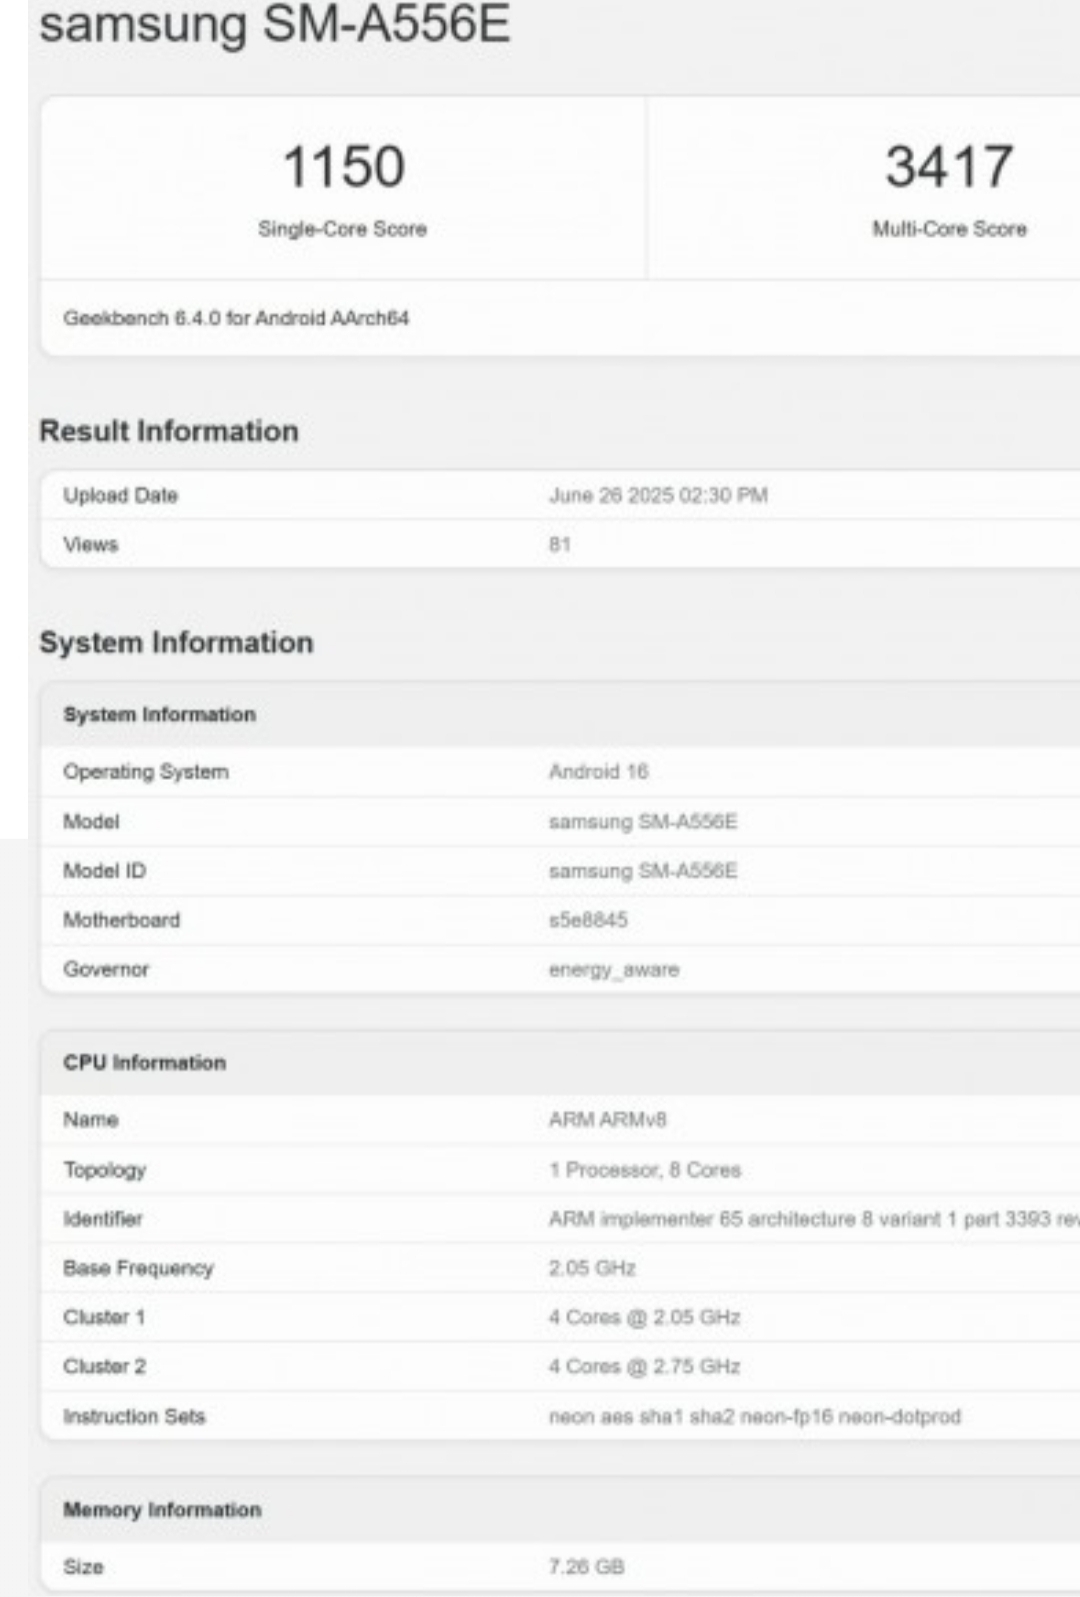Image resolution: width=1080 pixels, height=1597 pixels.
Task: Select the '1 Processor, 8 Cores' value
Action: 645,1170
